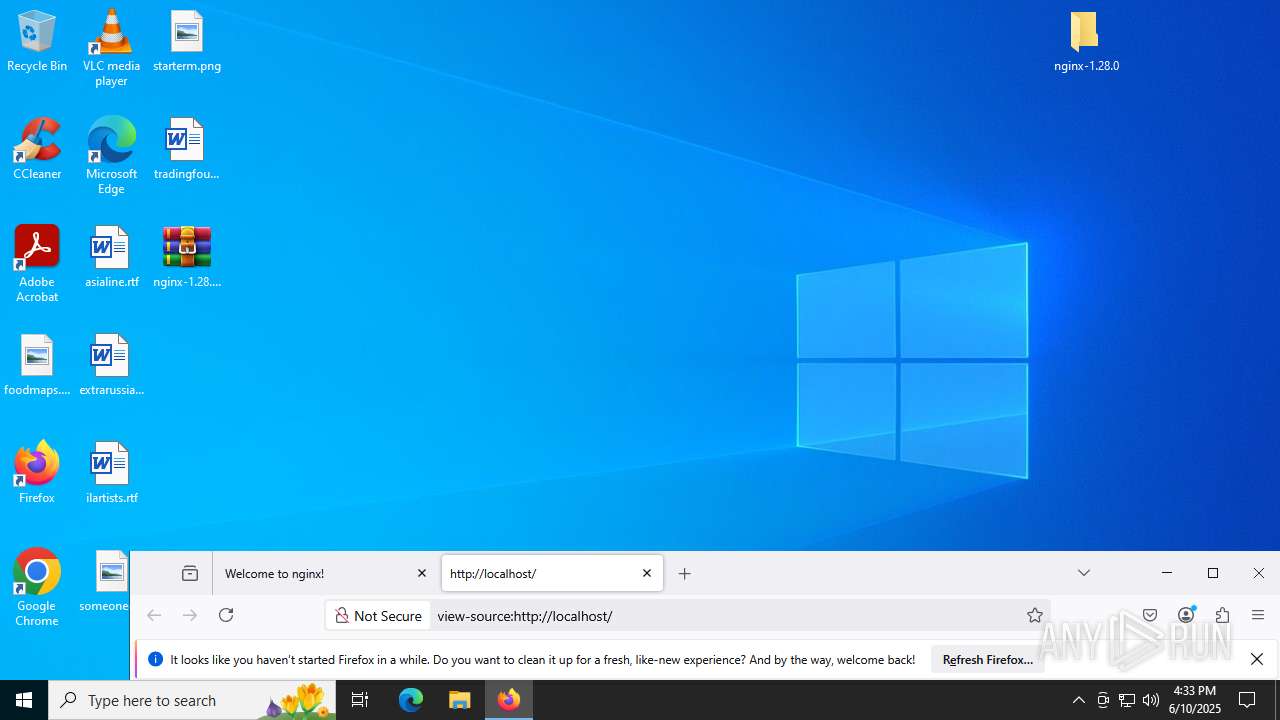The image size is (1280, 720).
Task: Open network status tray icon
Action: coord(1127,700)
